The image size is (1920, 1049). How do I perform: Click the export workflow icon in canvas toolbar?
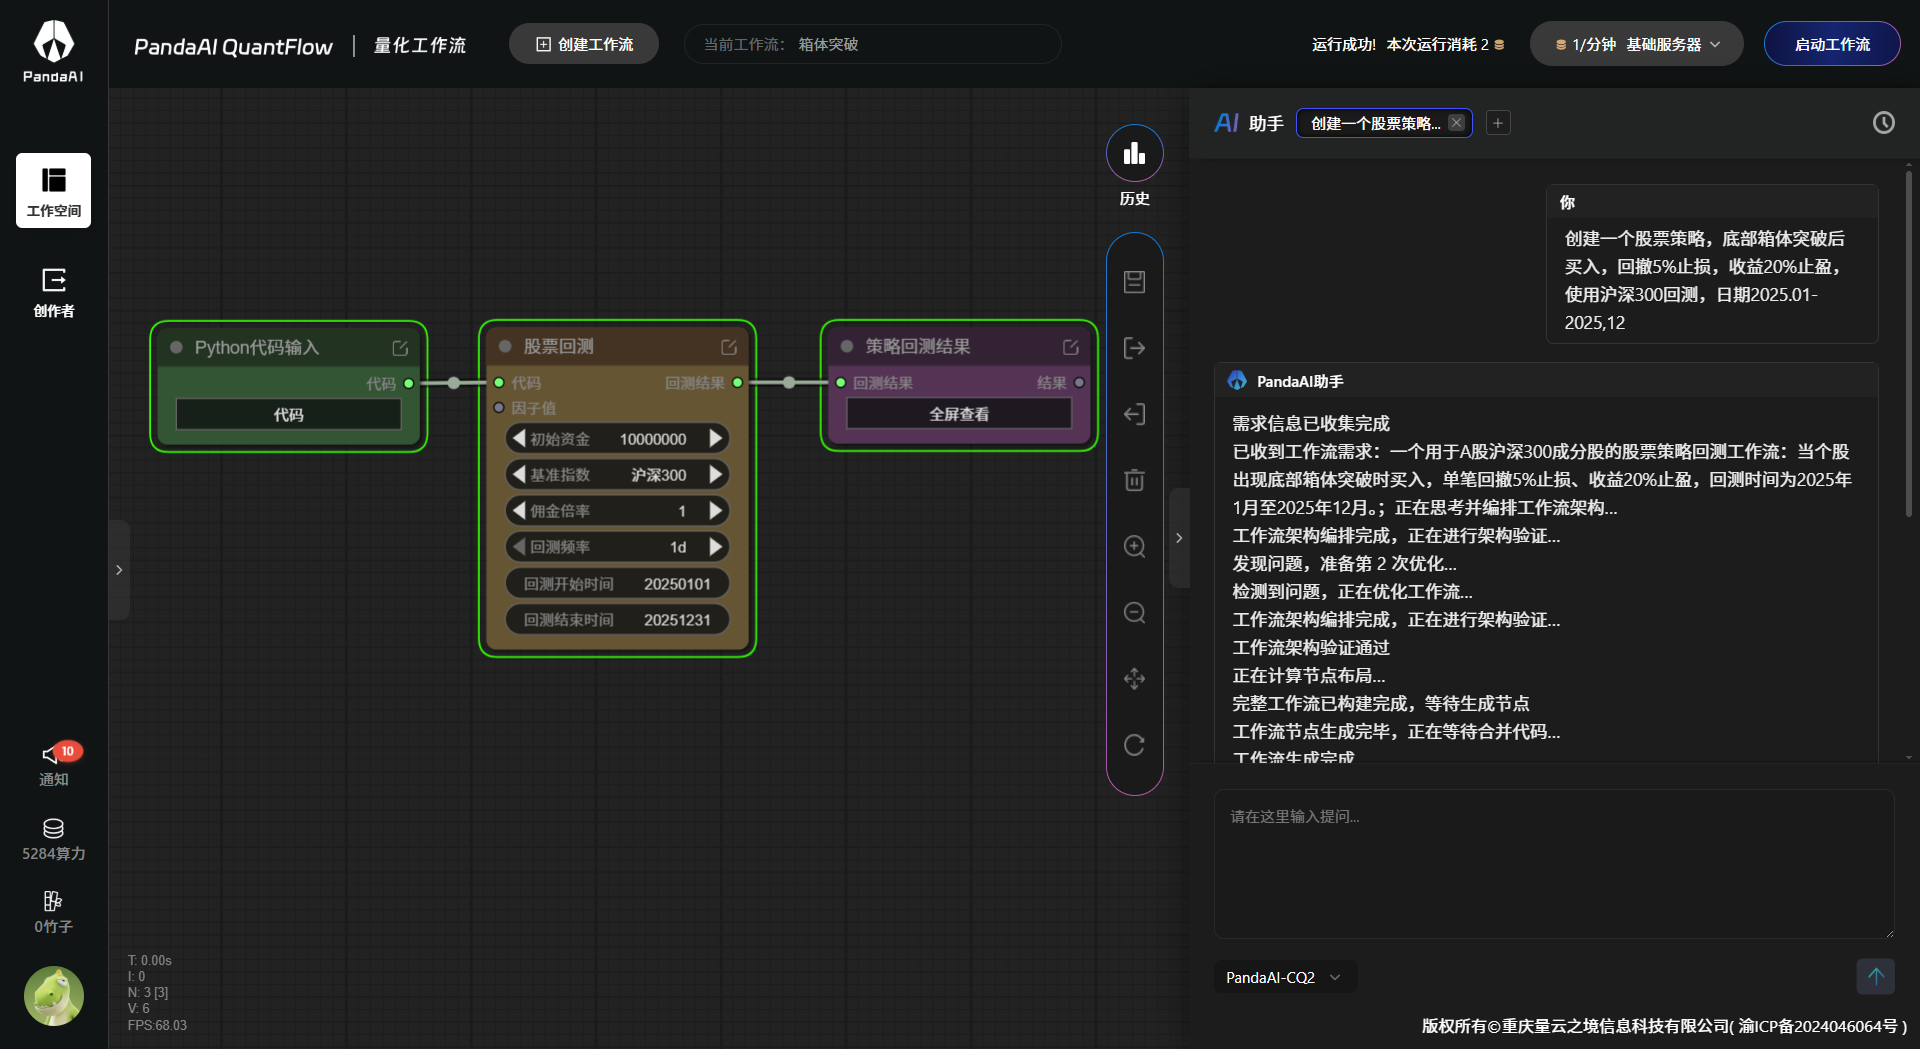point(1134,348)
